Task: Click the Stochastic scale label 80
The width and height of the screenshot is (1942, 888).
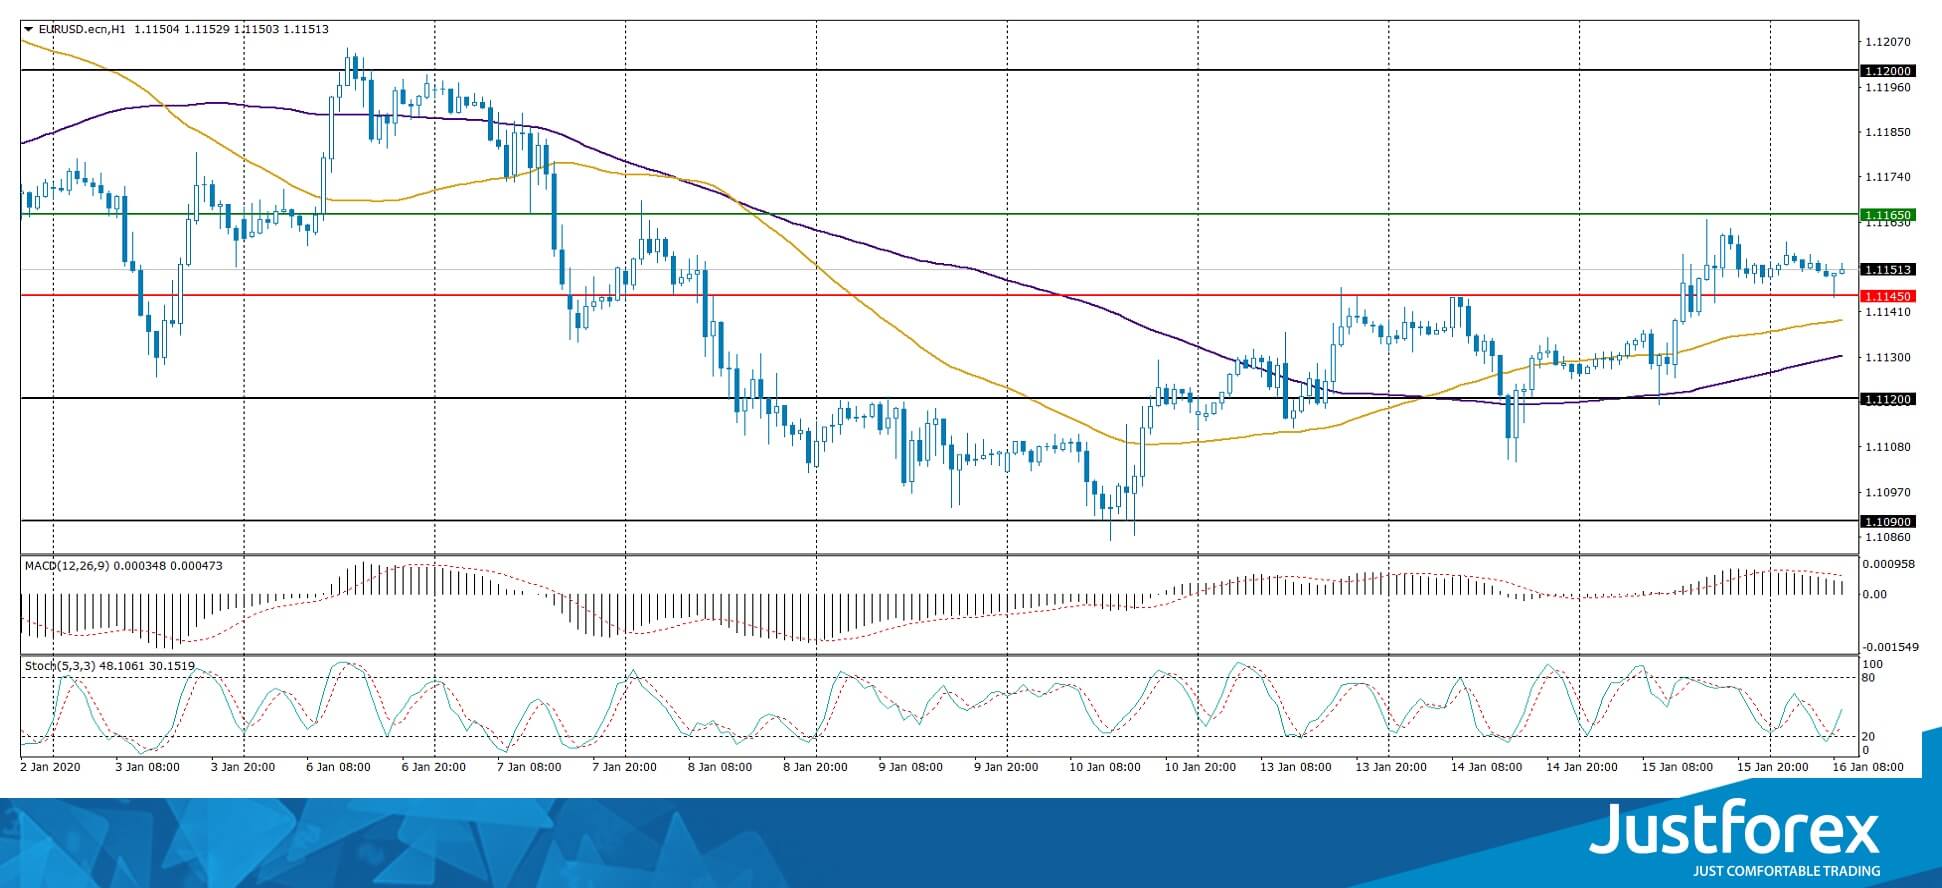Action: tap(1869, 678)
